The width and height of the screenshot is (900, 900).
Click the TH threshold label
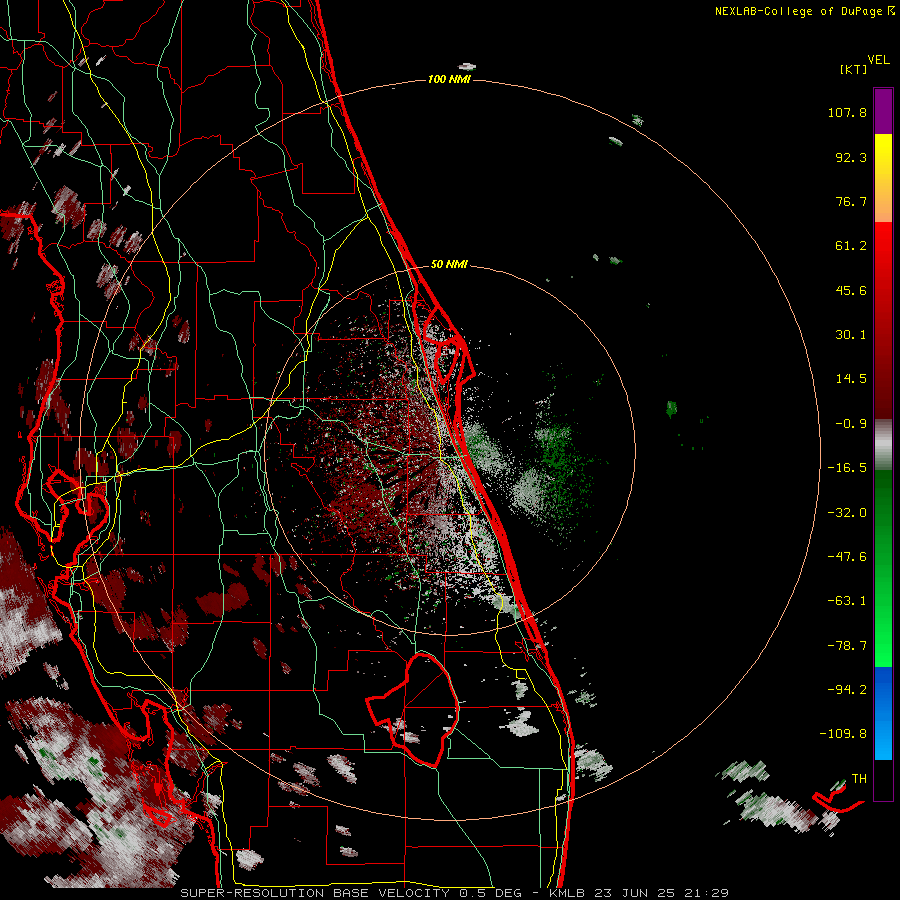point(859,779)
